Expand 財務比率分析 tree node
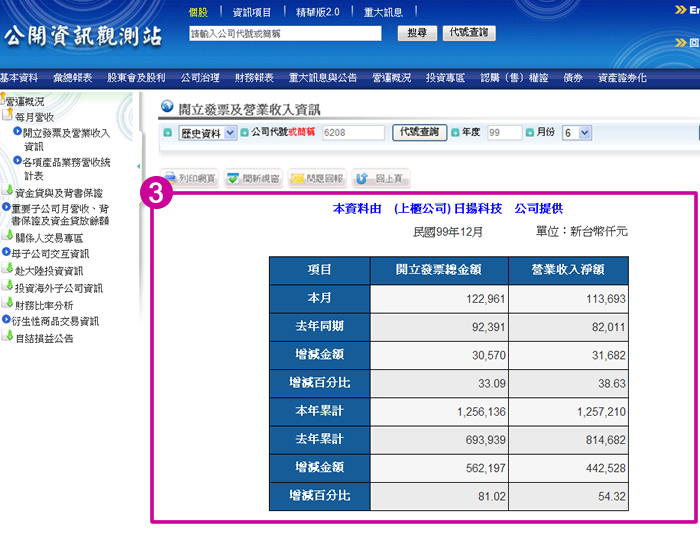The width and height of the screenshot is (700, 547). pos(43,304)
